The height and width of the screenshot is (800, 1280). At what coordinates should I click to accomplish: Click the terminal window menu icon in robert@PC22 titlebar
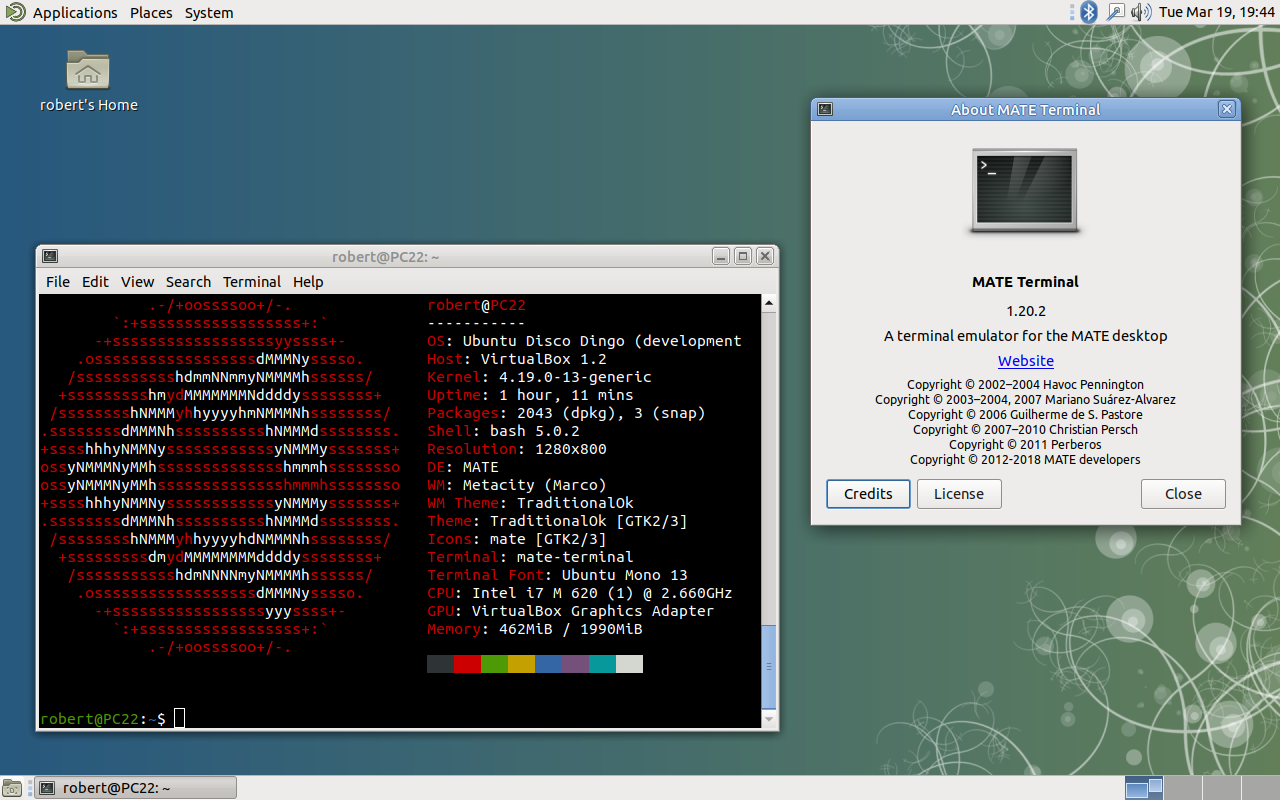click(x=50, y=257)
